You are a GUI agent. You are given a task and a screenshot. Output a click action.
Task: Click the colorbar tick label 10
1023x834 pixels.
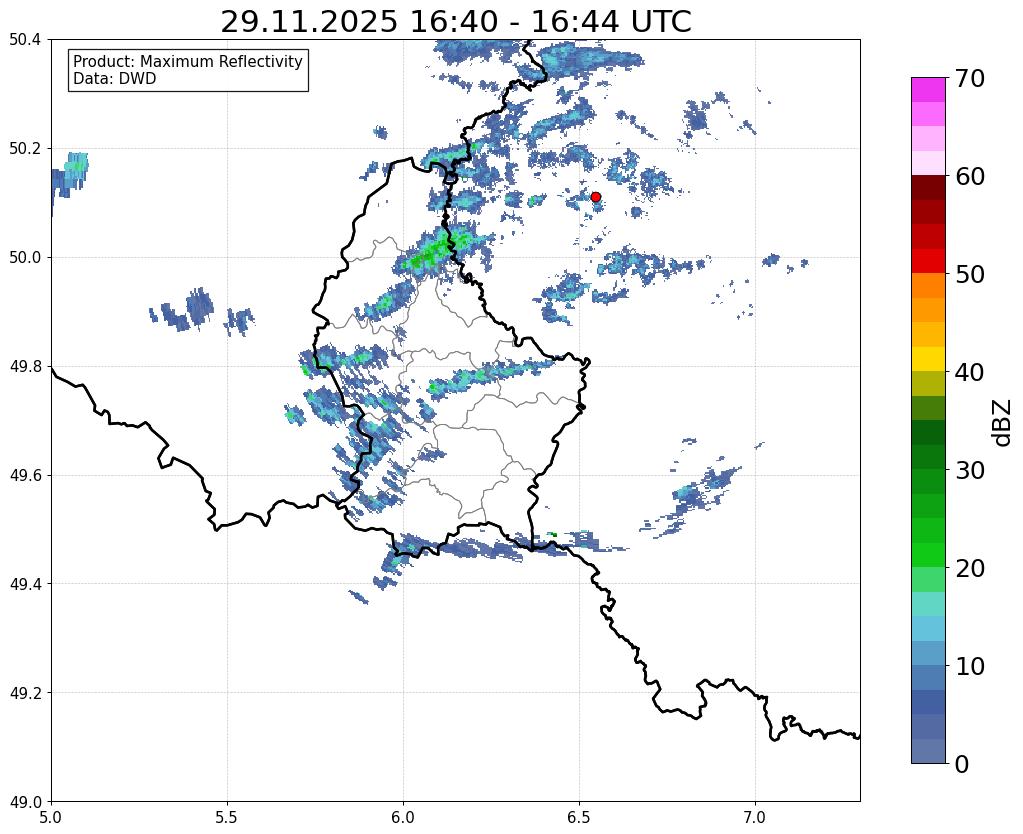coord(970,666)
